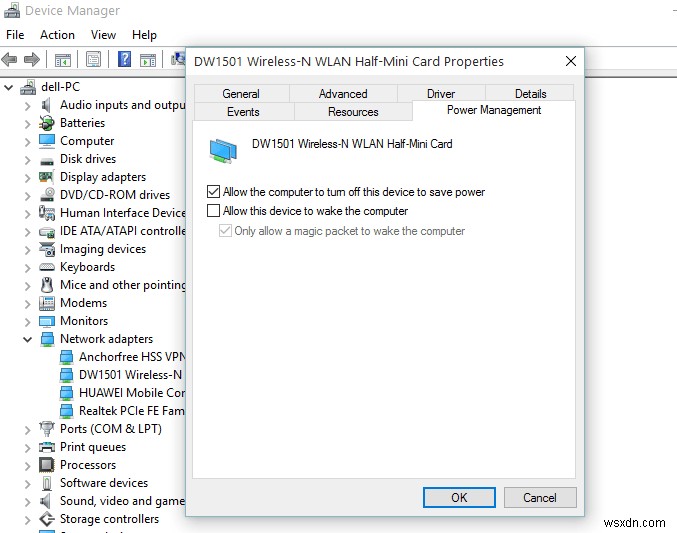Expand the Keyboards node
The height and width of the screenshot is (533, 677).
[x=28, y=267]
